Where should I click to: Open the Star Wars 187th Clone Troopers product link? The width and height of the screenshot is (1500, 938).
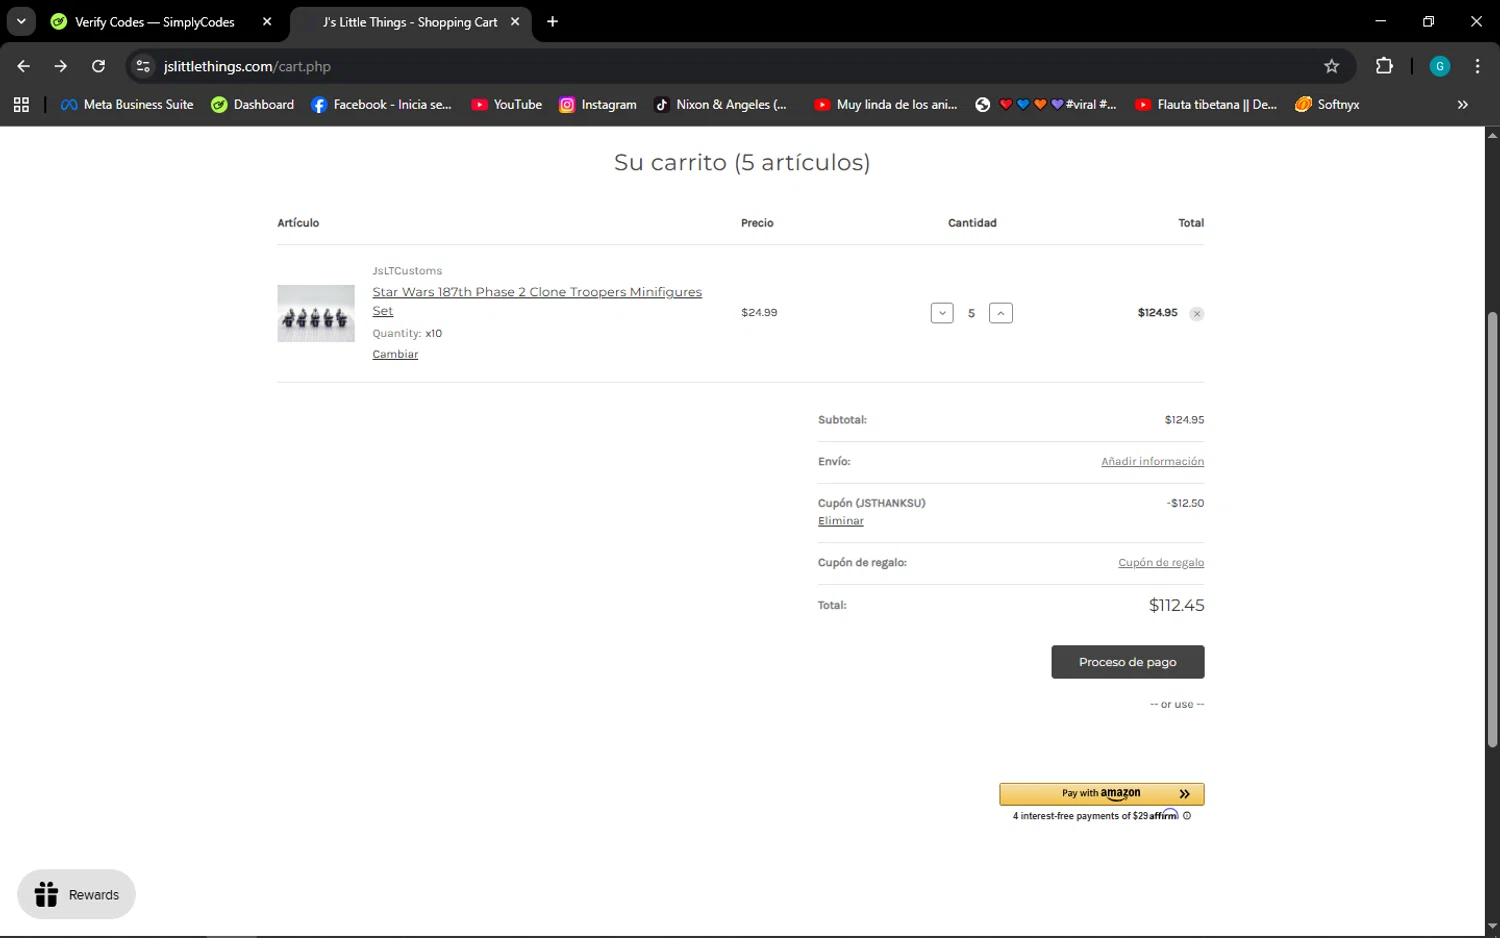(537, 301)
